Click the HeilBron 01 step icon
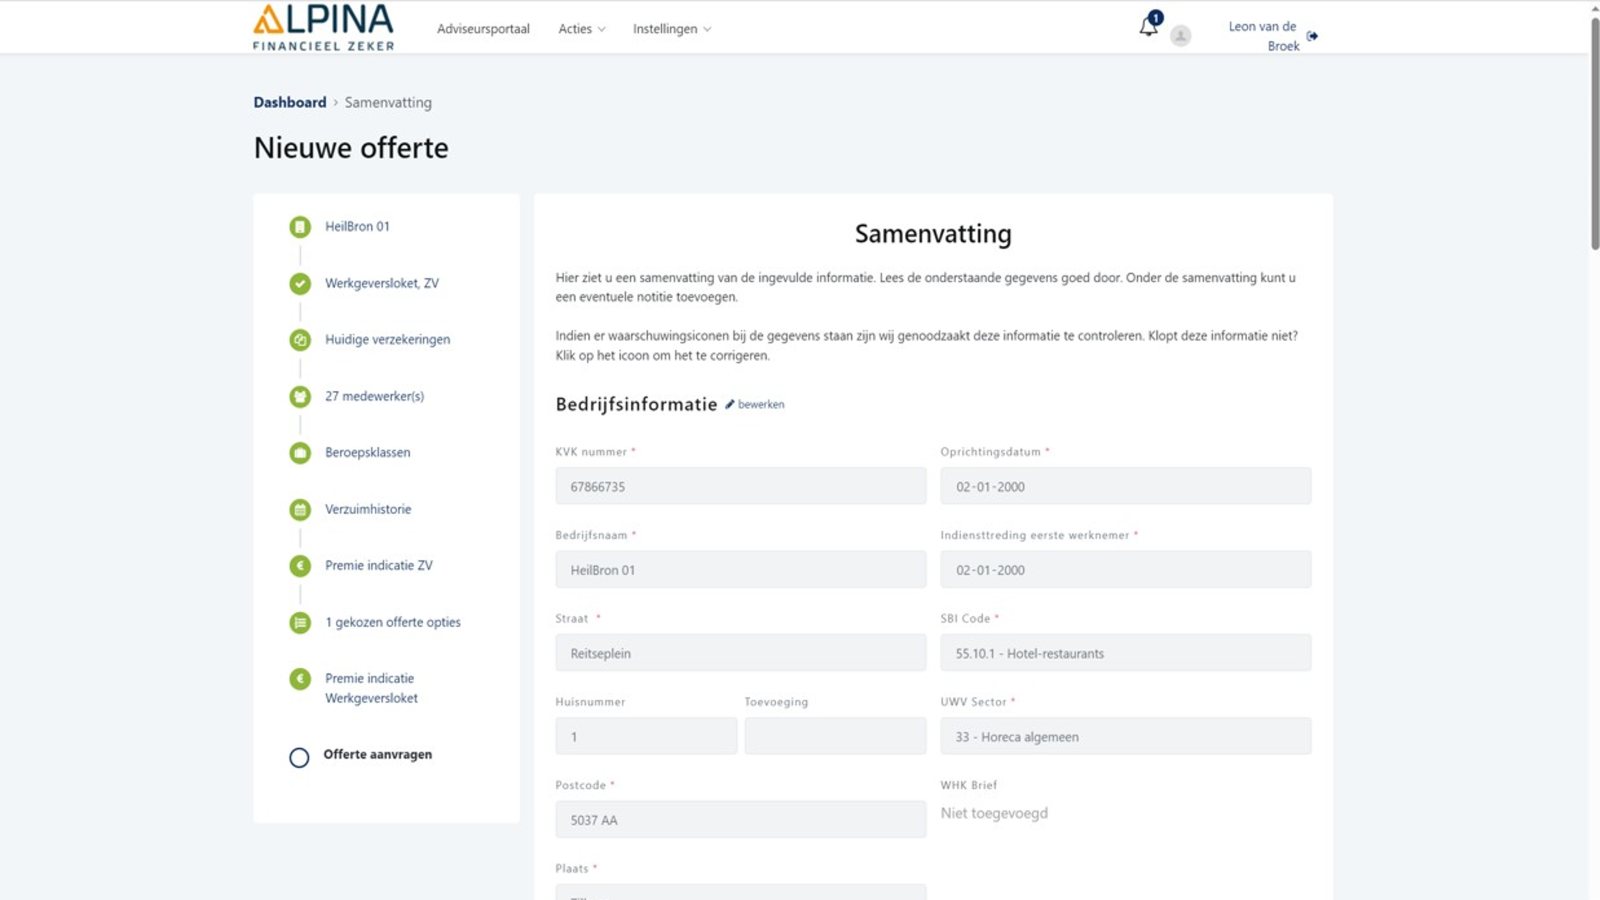The image size is (1600, 900). tap(300, 227)
